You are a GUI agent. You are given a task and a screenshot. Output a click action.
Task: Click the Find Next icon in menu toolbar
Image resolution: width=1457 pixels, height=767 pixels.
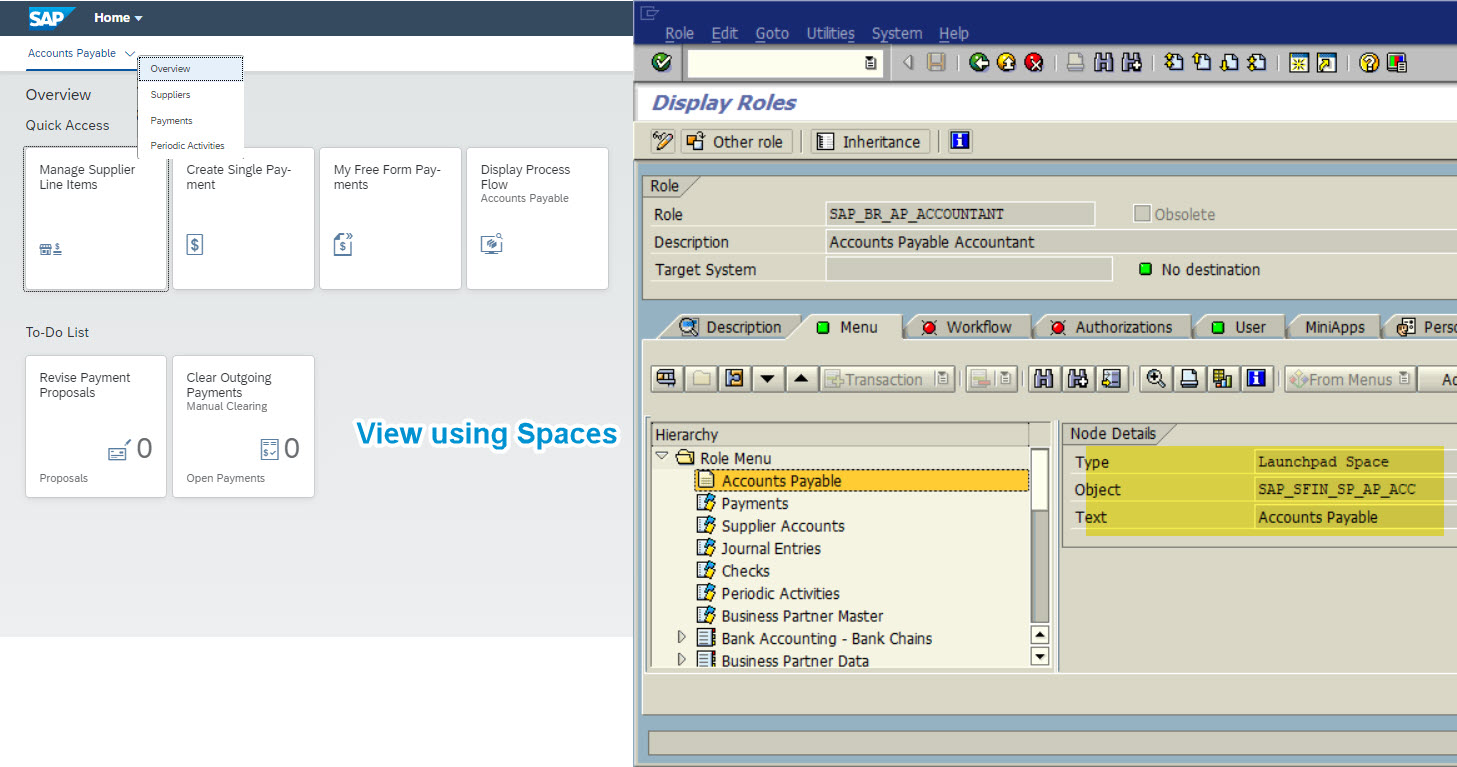[x=1077, y=379]
